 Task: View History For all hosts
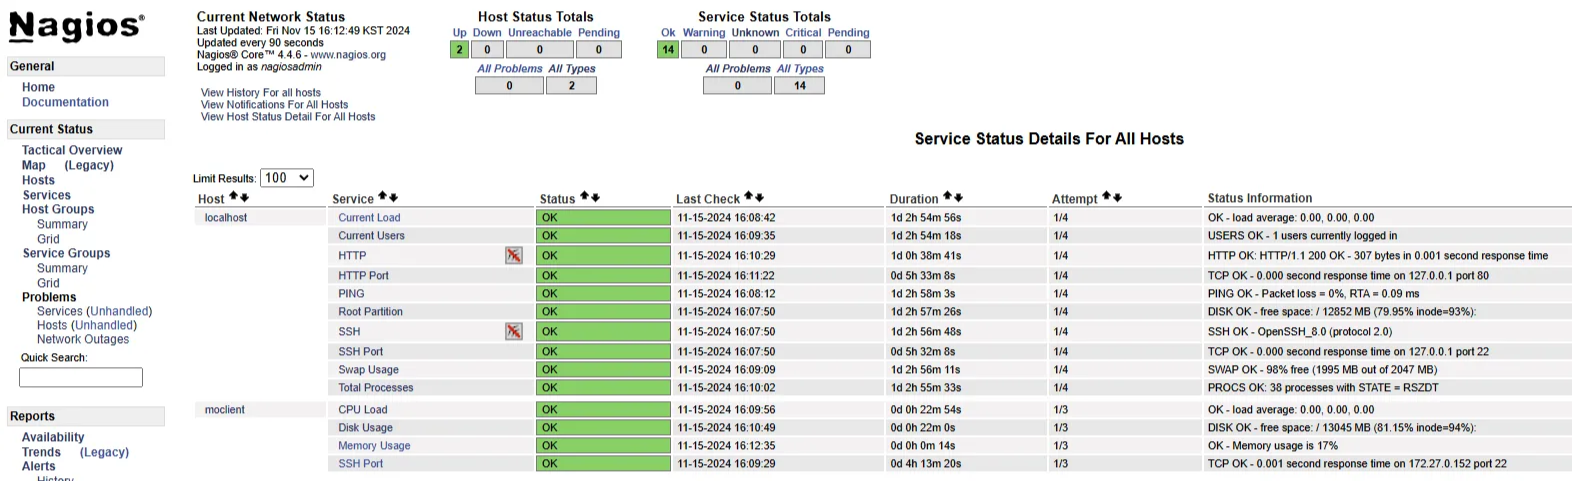(261, 92)
